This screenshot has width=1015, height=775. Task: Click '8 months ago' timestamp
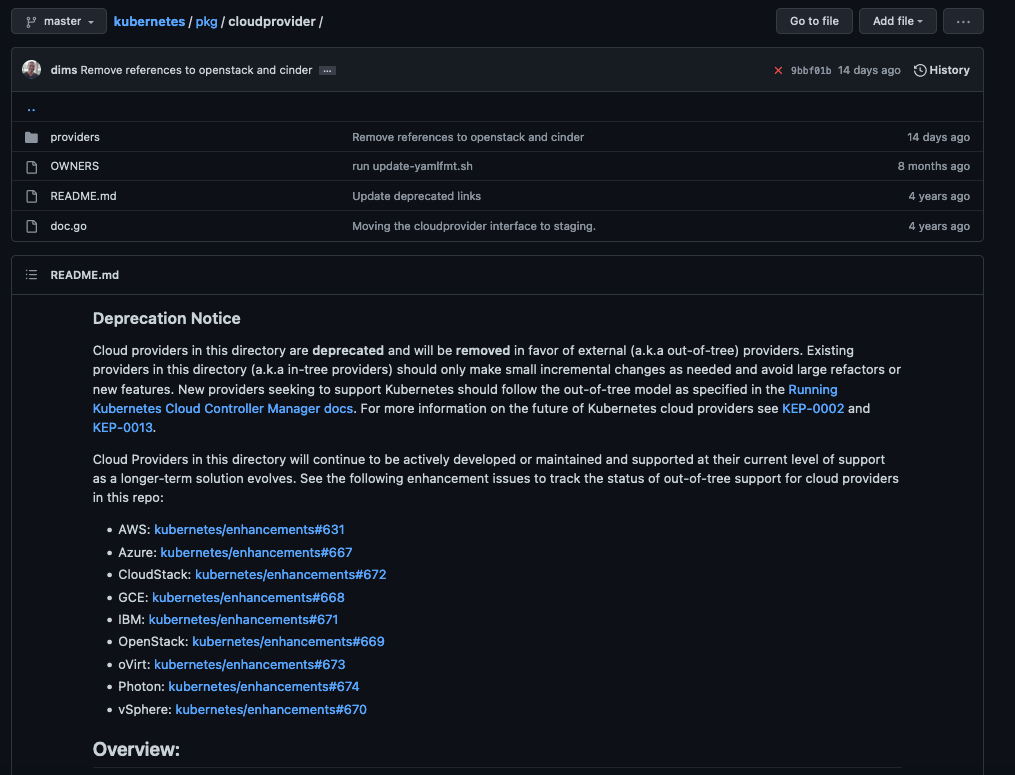tap(933, 166)
